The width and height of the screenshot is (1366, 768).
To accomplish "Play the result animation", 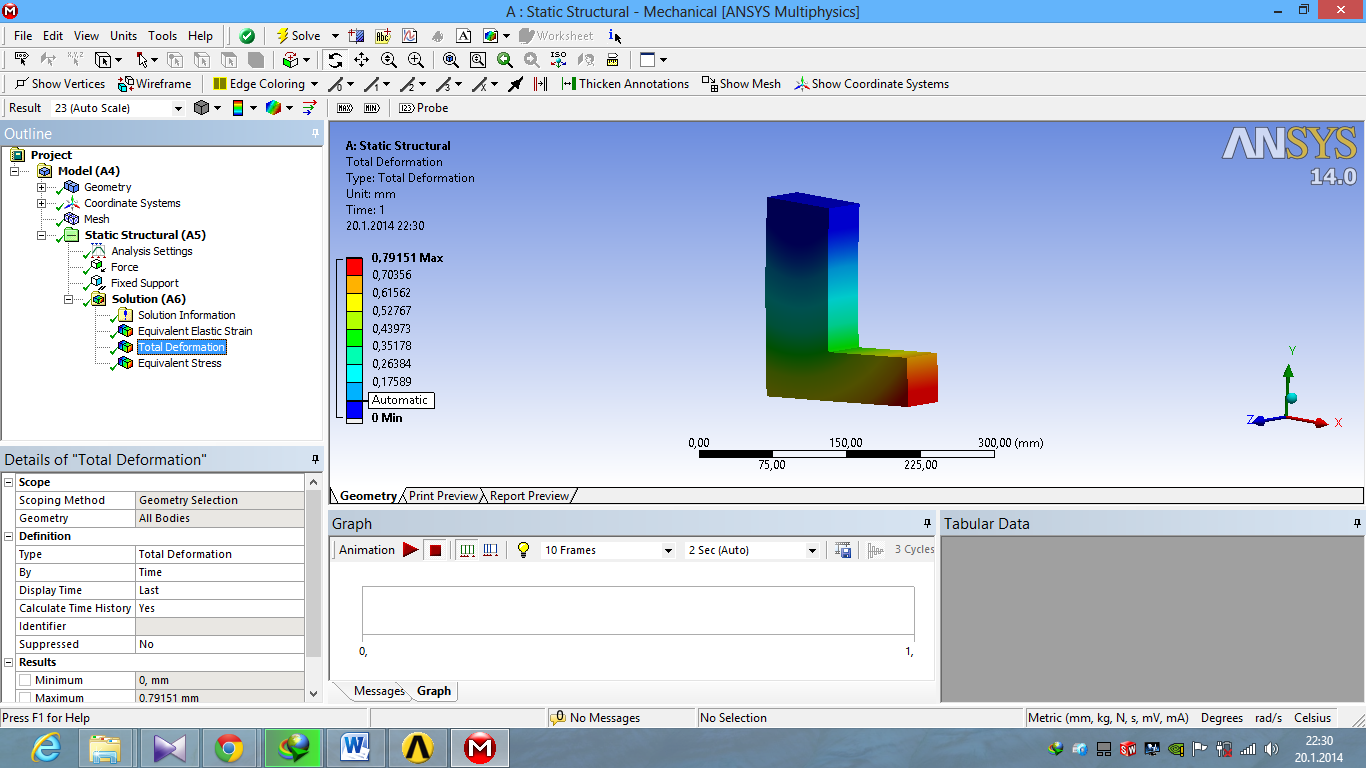I will click(410, 550).
